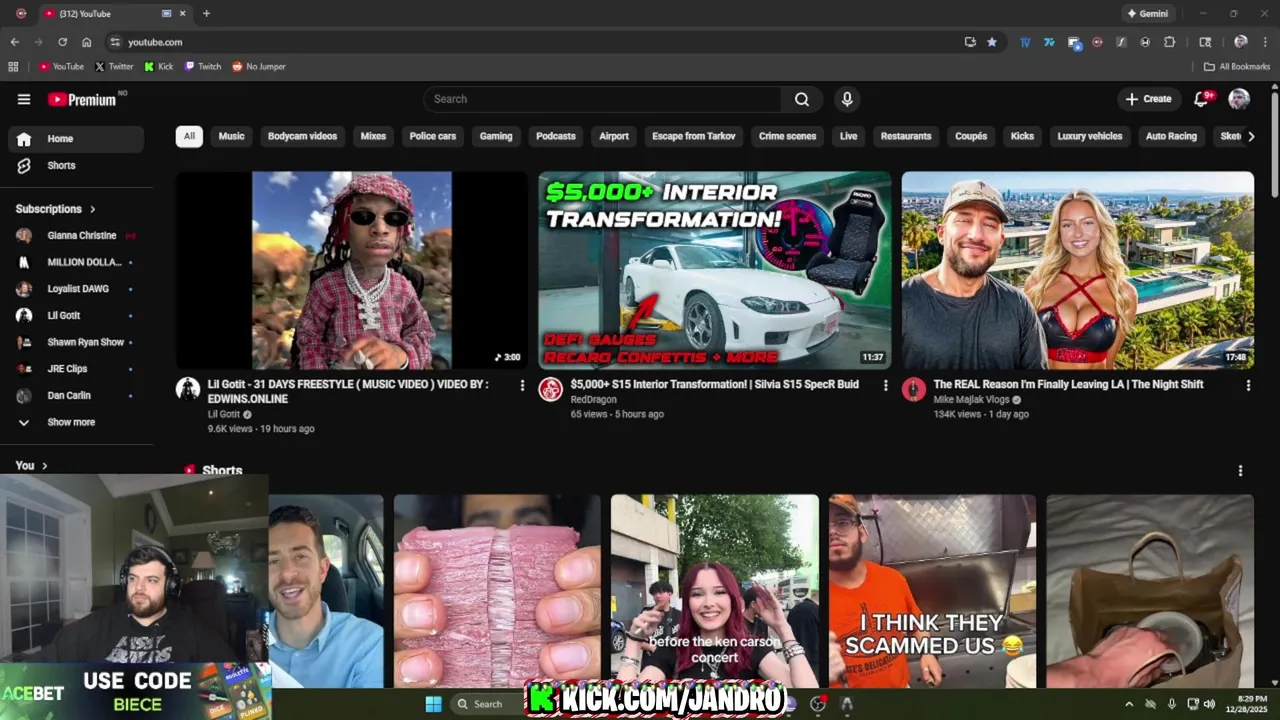Open the Chrome extensions puzzle icon
The height and width of the screenshot is (720, 1280).
(1169, 42)
